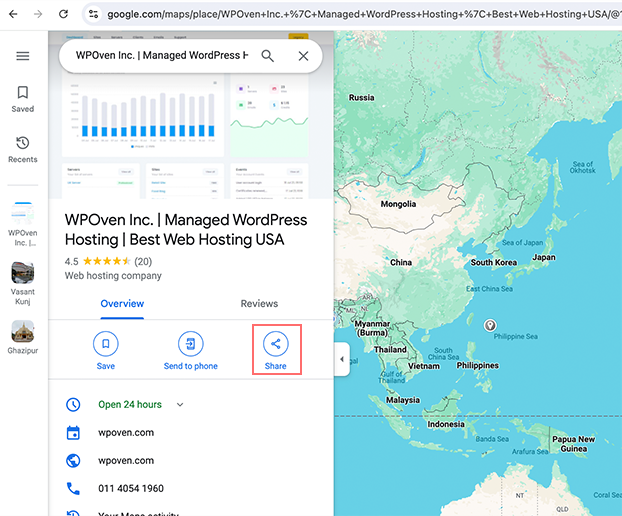Screen dimensions: 622x516
Task: Click the Web hosting company category
Action: pos(113,276)
